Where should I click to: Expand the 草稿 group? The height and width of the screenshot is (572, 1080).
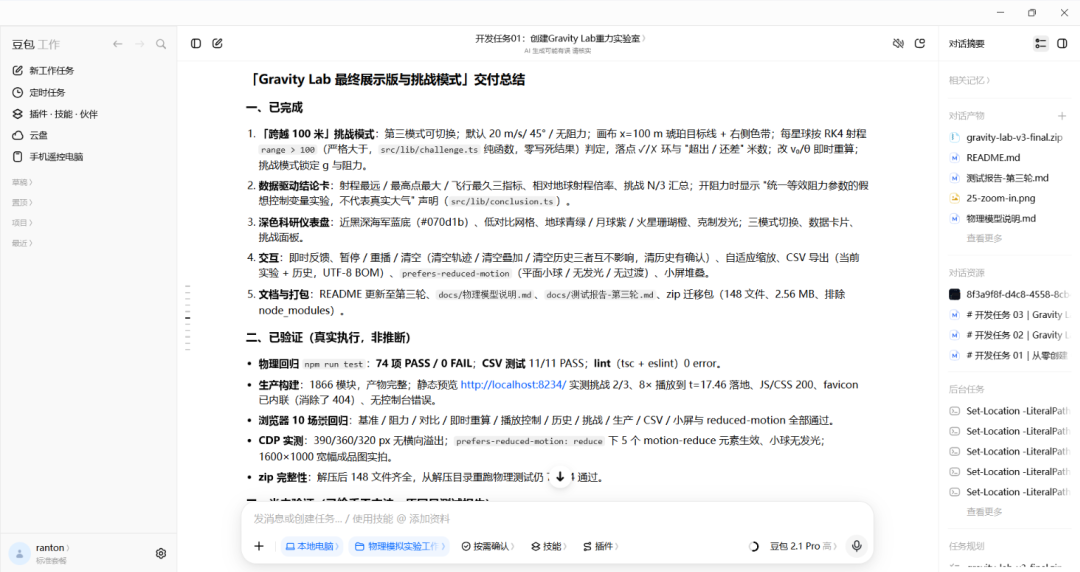[x=22, y=182]
